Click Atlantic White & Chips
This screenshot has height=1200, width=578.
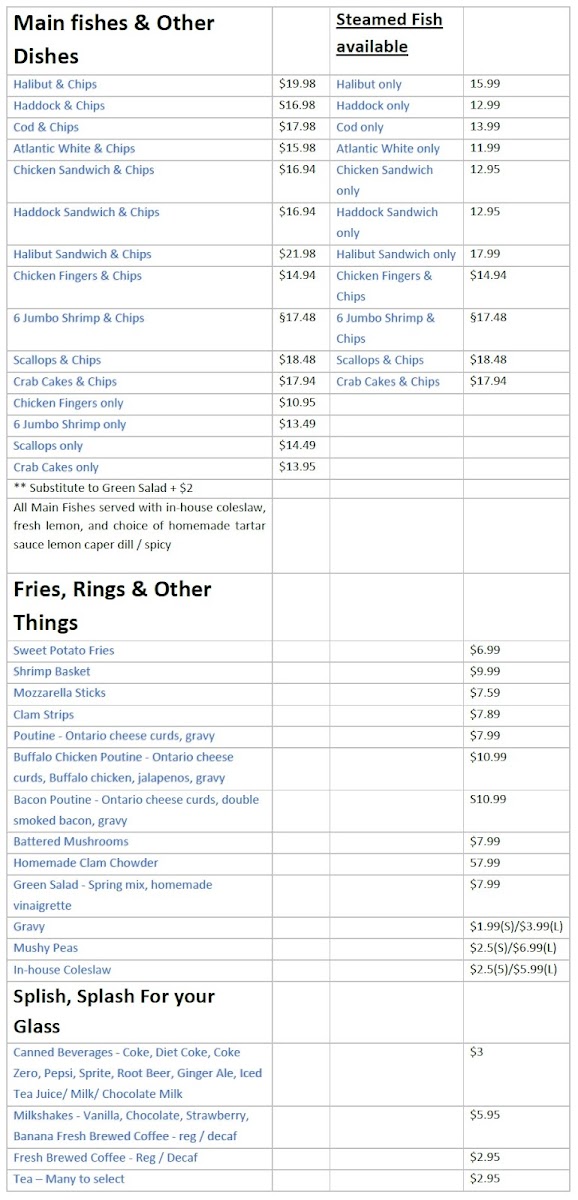74,149
